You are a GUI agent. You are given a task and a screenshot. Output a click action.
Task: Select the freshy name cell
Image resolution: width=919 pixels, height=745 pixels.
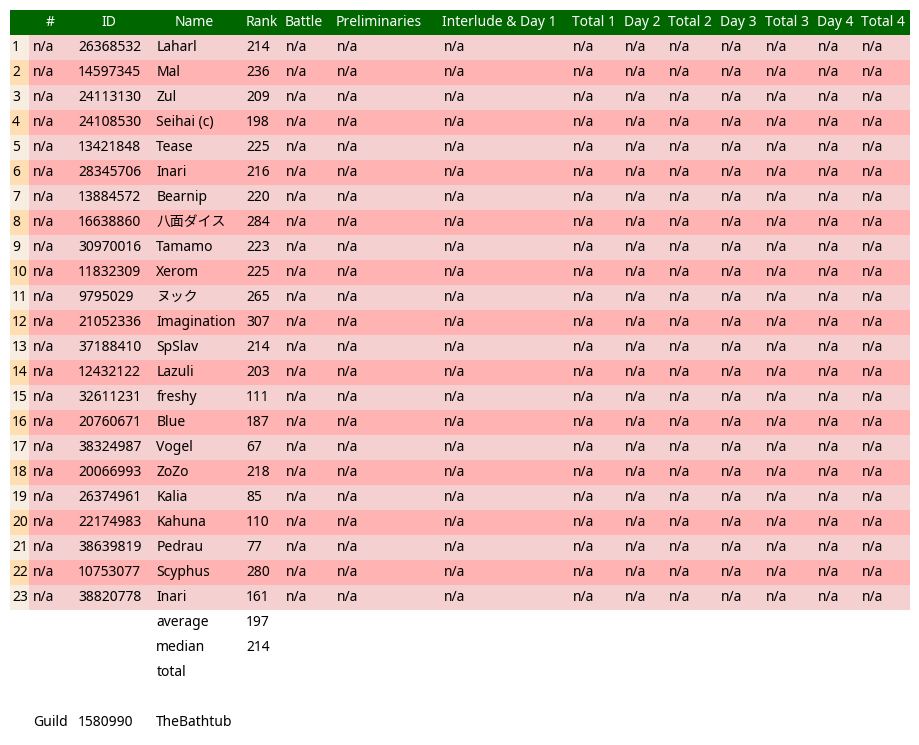pos(176,396)
